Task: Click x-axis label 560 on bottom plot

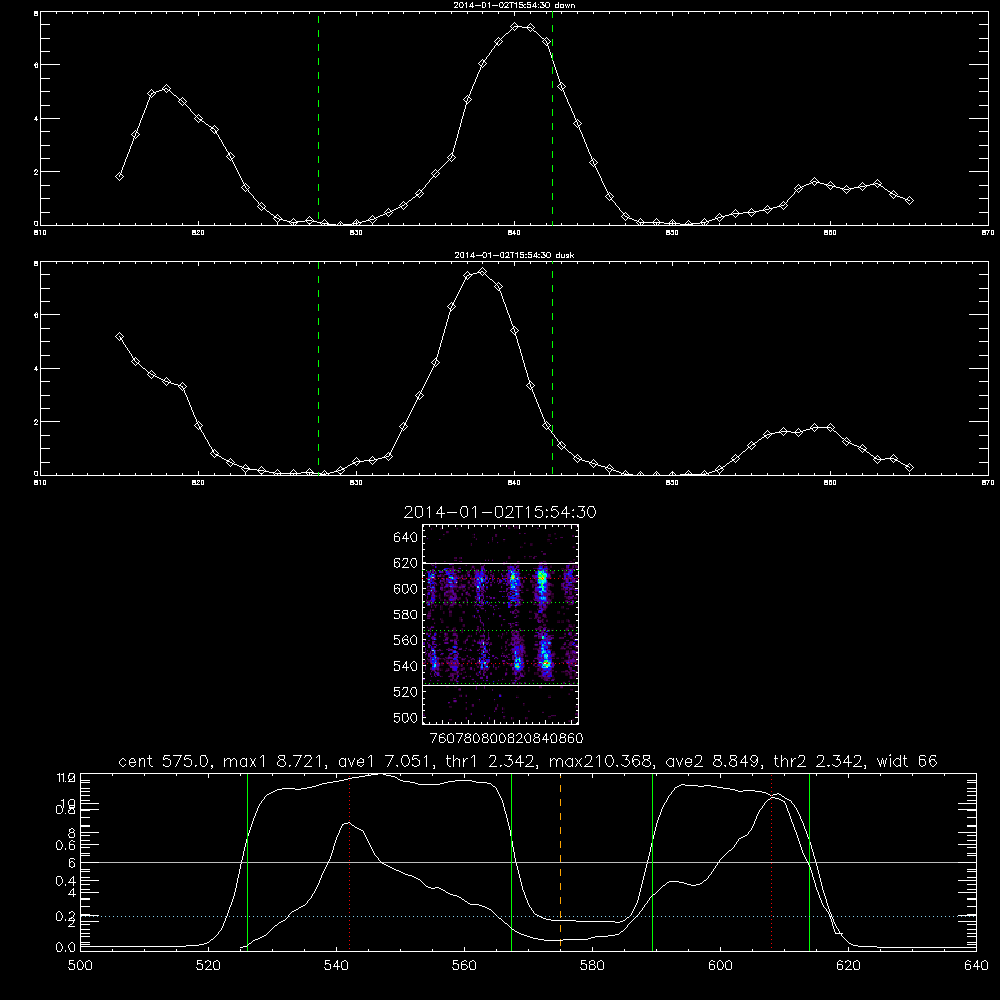Action: pyautogui.click(x=464, y=966)
